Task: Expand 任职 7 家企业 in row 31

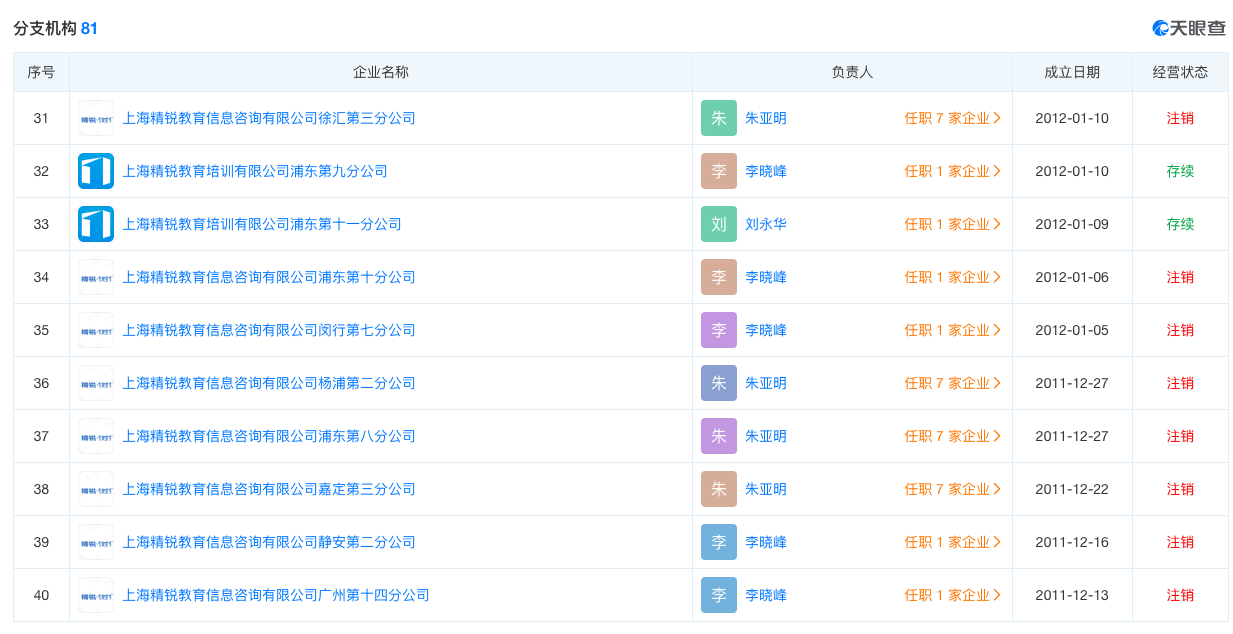Action: pyautogui.click(x=954, y=118)
